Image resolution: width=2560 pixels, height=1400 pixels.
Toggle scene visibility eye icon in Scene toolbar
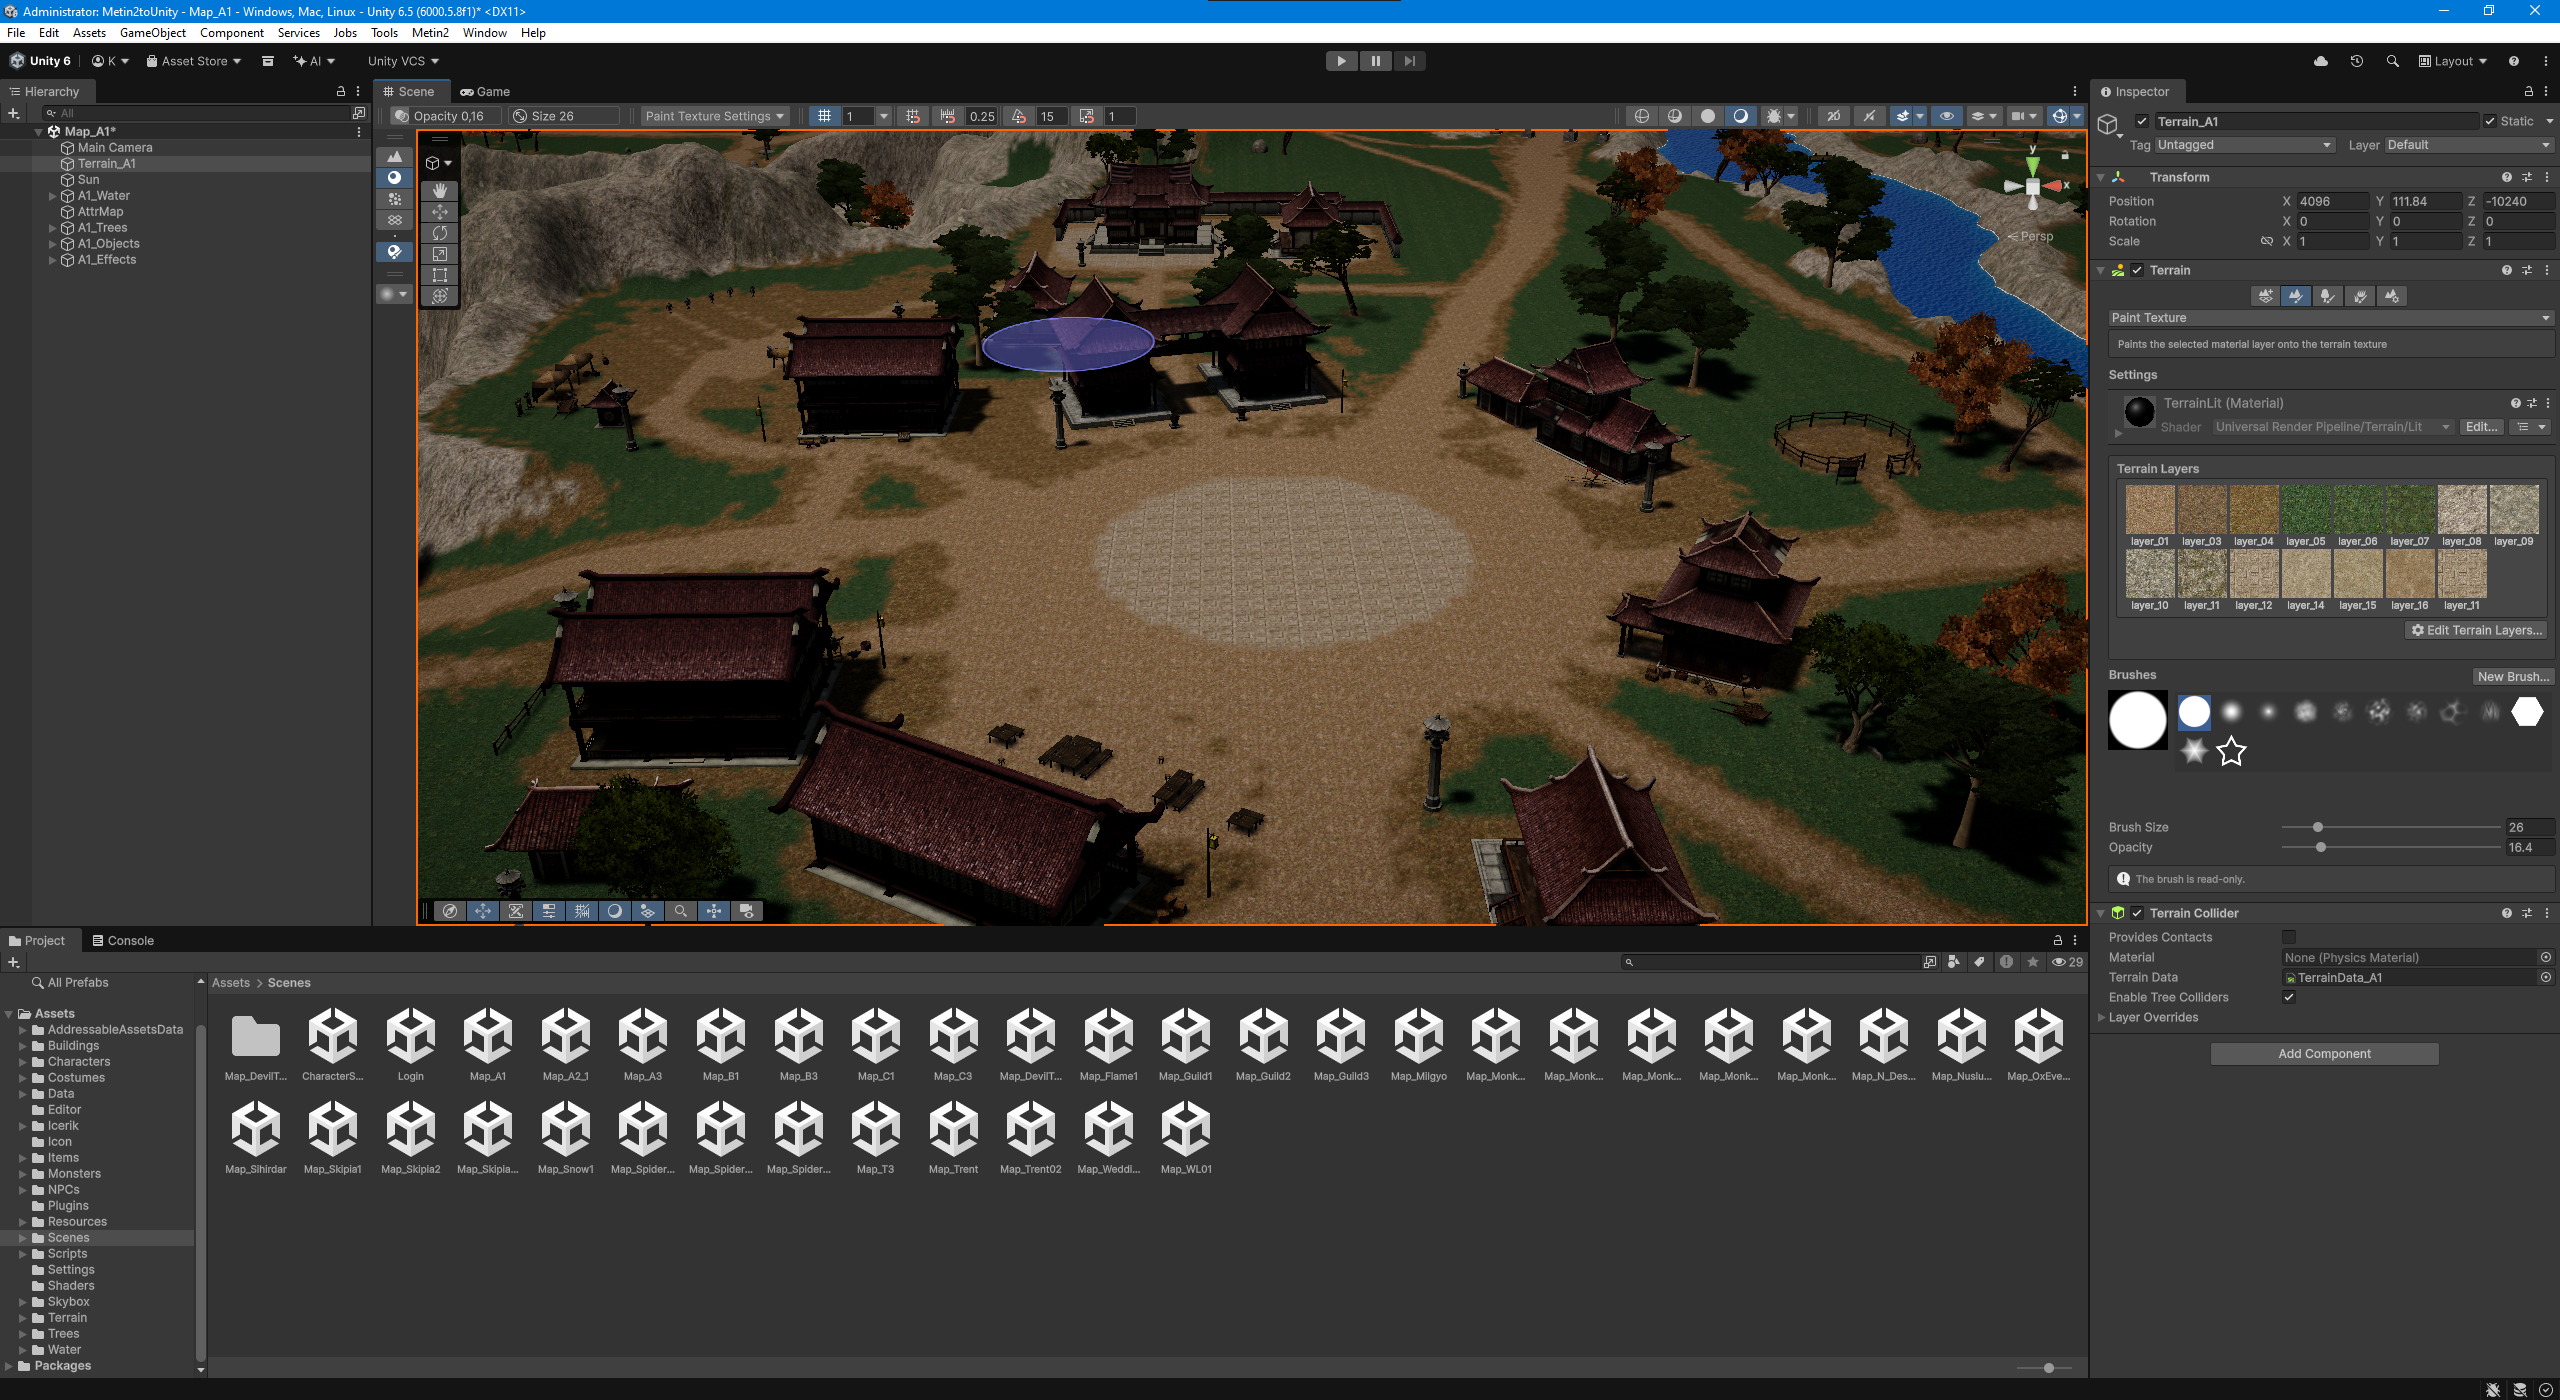point(1946,116)
